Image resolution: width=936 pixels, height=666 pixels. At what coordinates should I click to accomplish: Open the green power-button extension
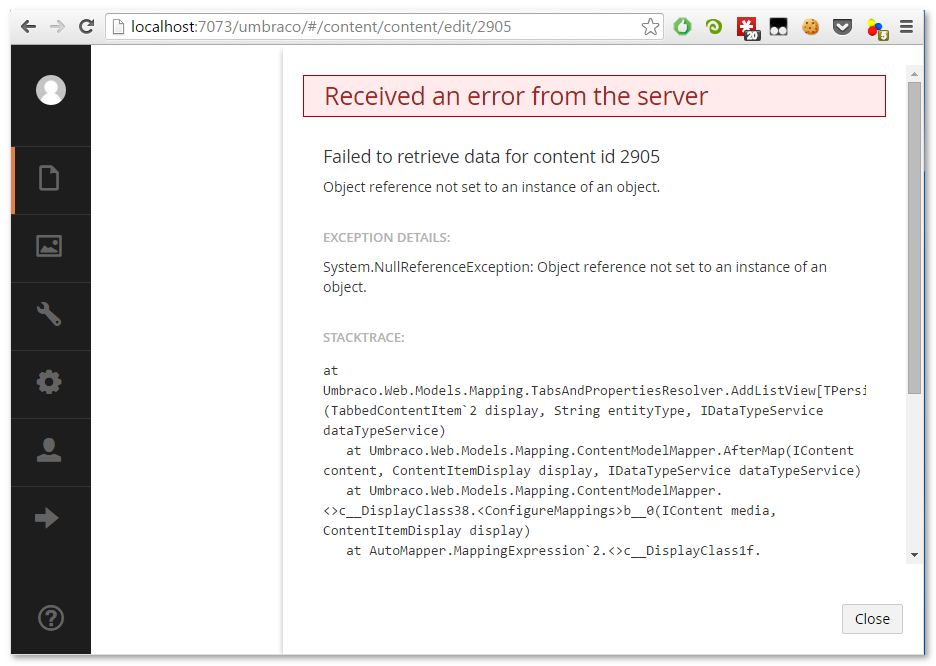tap(682, 27)
